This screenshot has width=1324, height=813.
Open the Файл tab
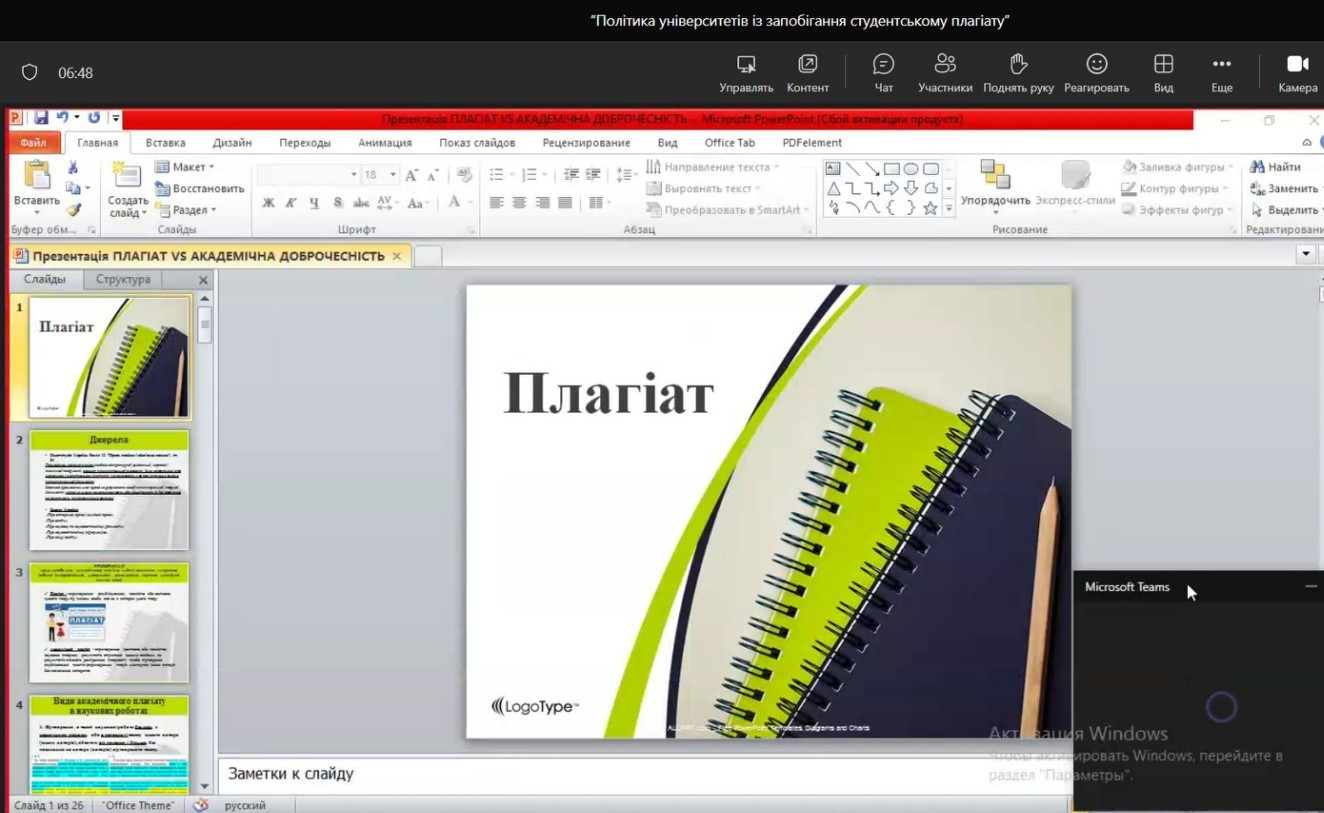33,143
